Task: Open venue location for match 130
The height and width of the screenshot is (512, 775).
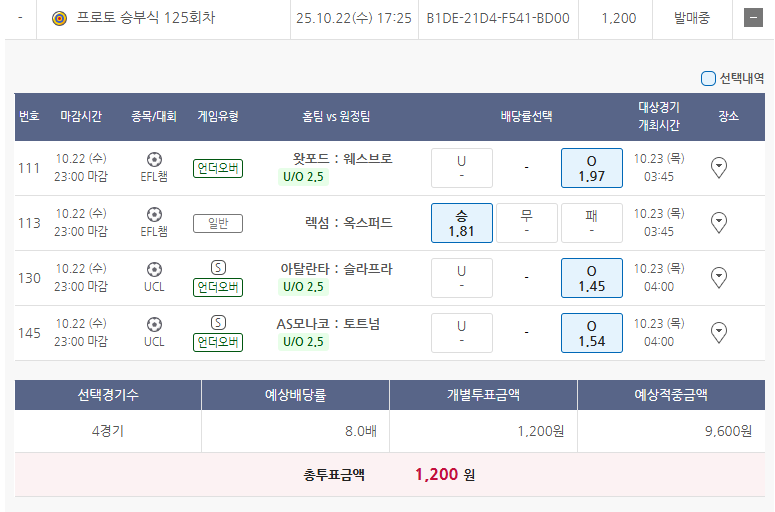Action: click(718, 277)
